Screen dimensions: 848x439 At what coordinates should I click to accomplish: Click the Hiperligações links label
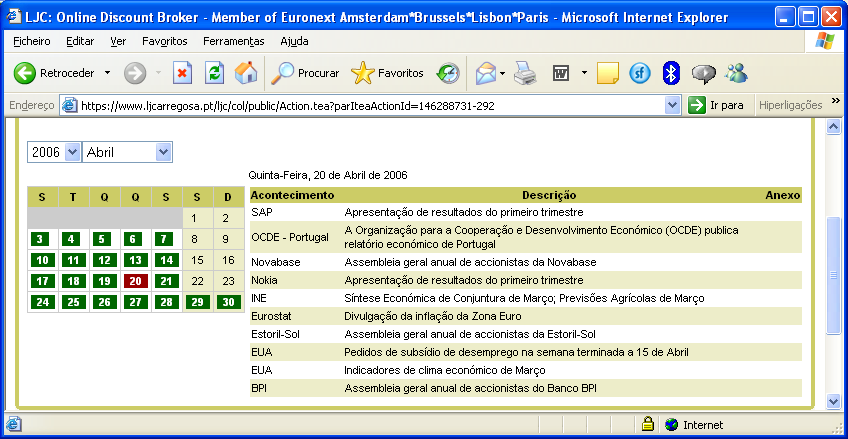(790, 105)
